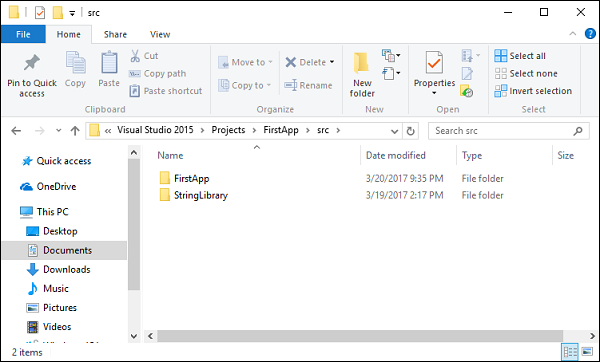The height and width of the screenshot is (362, 600).
Task: Open the Delete dropdown arrow
Action: 332,62
